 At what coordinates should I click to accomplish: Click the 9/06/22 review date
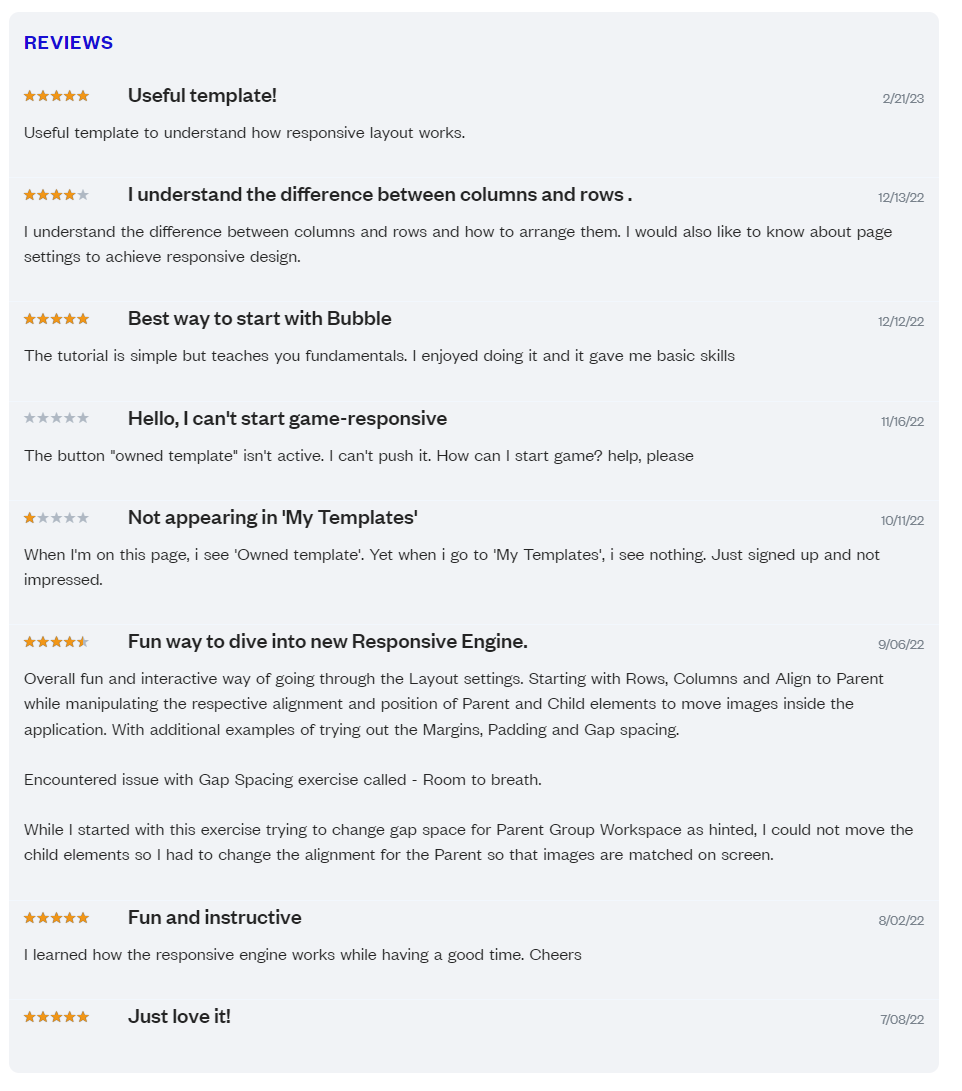tap(901, 644)
